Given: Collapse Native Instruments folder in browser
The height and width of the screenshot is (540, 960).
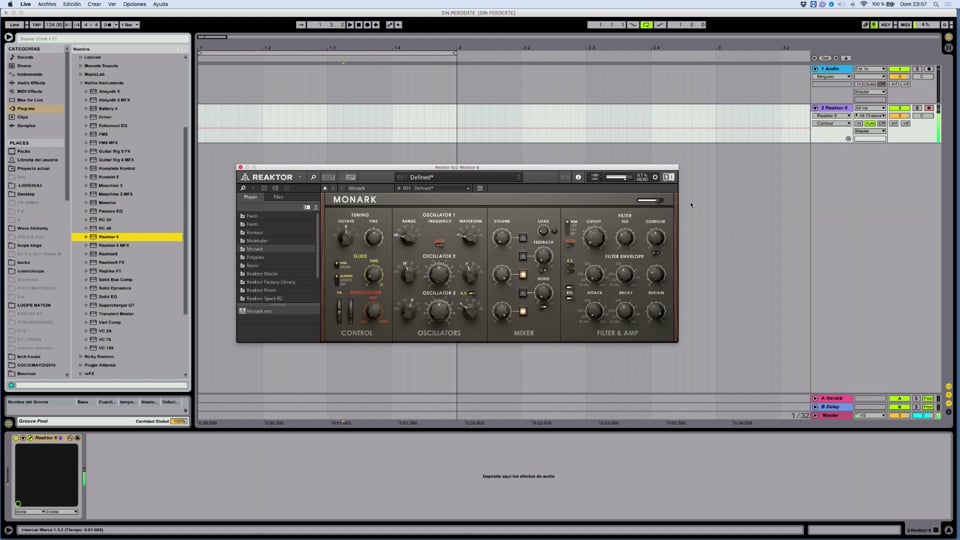Looking at the screenshot, I should point(81,83).
